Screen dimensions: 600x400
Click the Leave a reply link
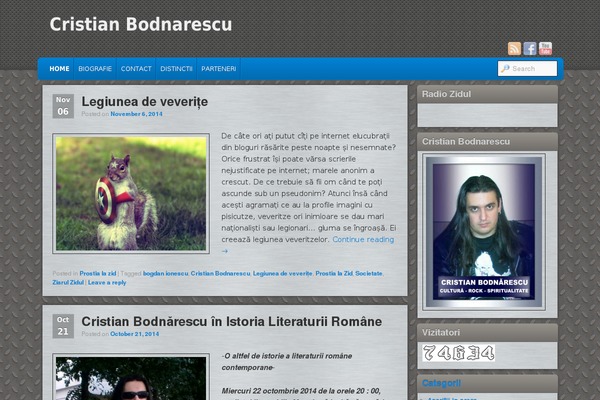pos(107,282)
